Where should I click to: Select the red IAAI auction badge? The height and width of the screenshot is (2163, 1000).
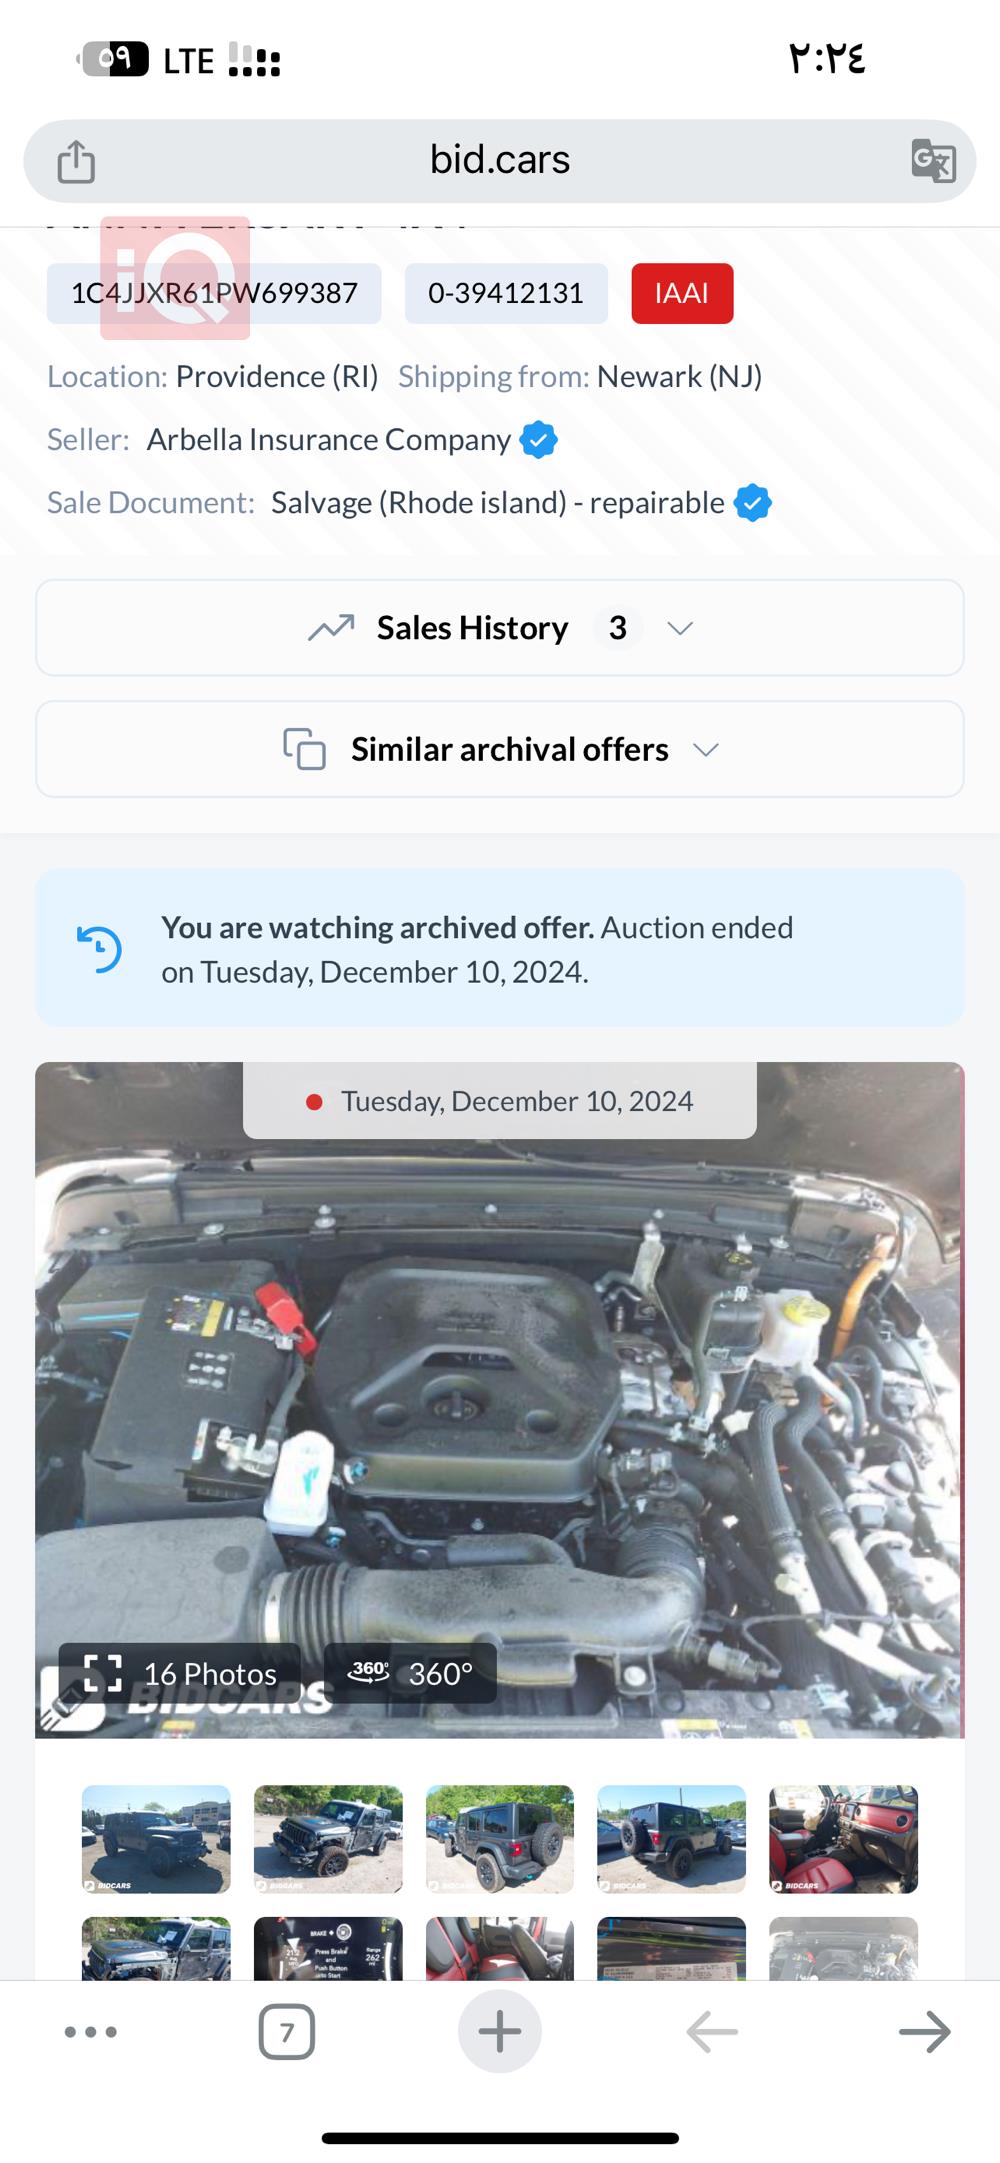pyautogui.click(x=682, y=293)
